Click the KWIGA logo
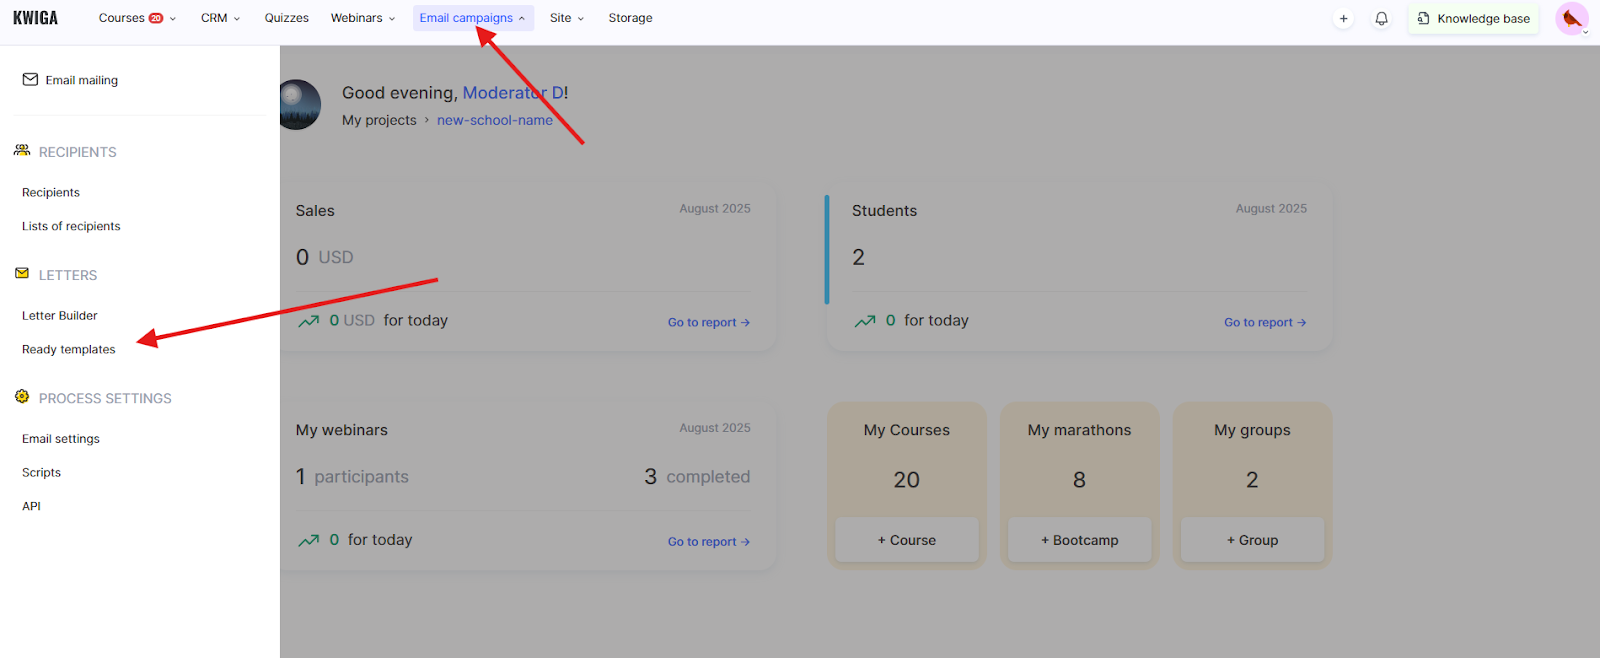The width and height of the screenshot is (1600, 658). click(x=35, y=18)
